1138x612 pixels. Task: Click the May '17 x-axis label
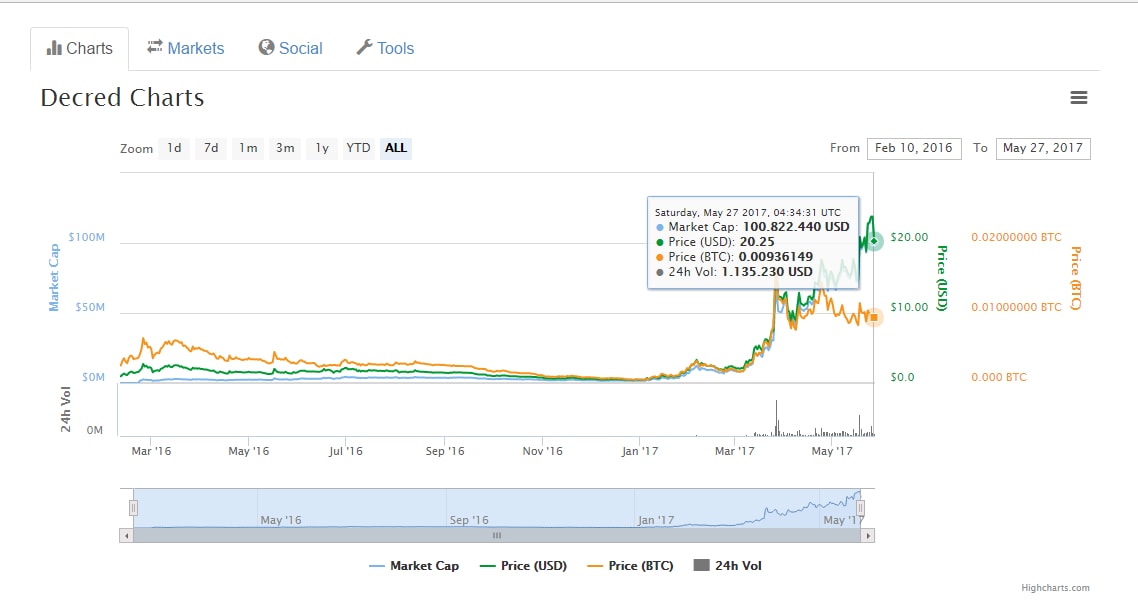click(x=832, y=451)
